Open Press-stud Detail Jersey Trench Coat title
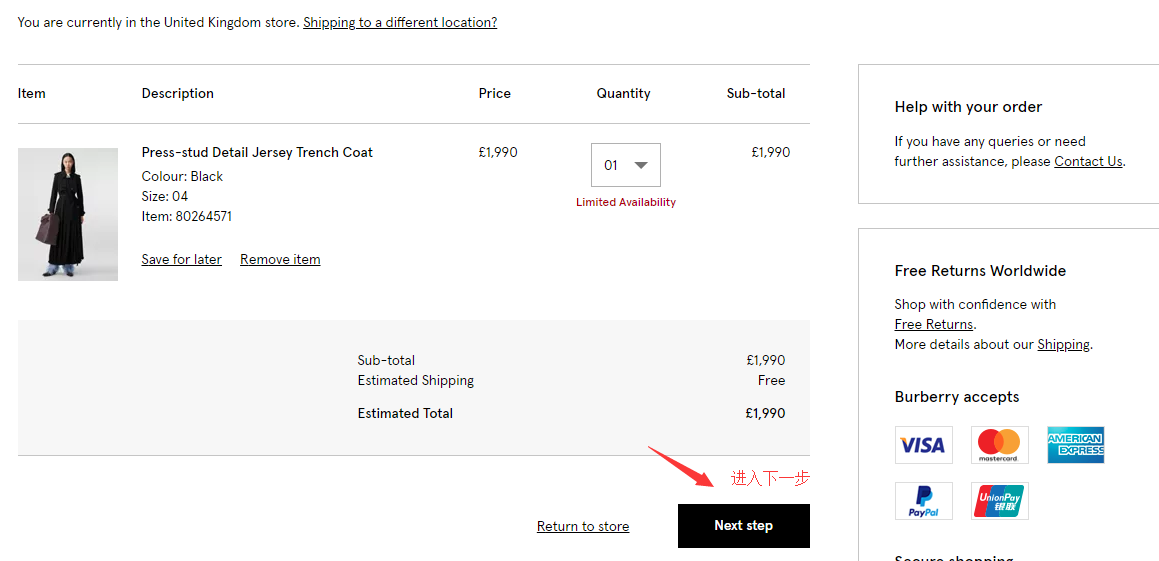1159x561 pixels. pos(257,152)
